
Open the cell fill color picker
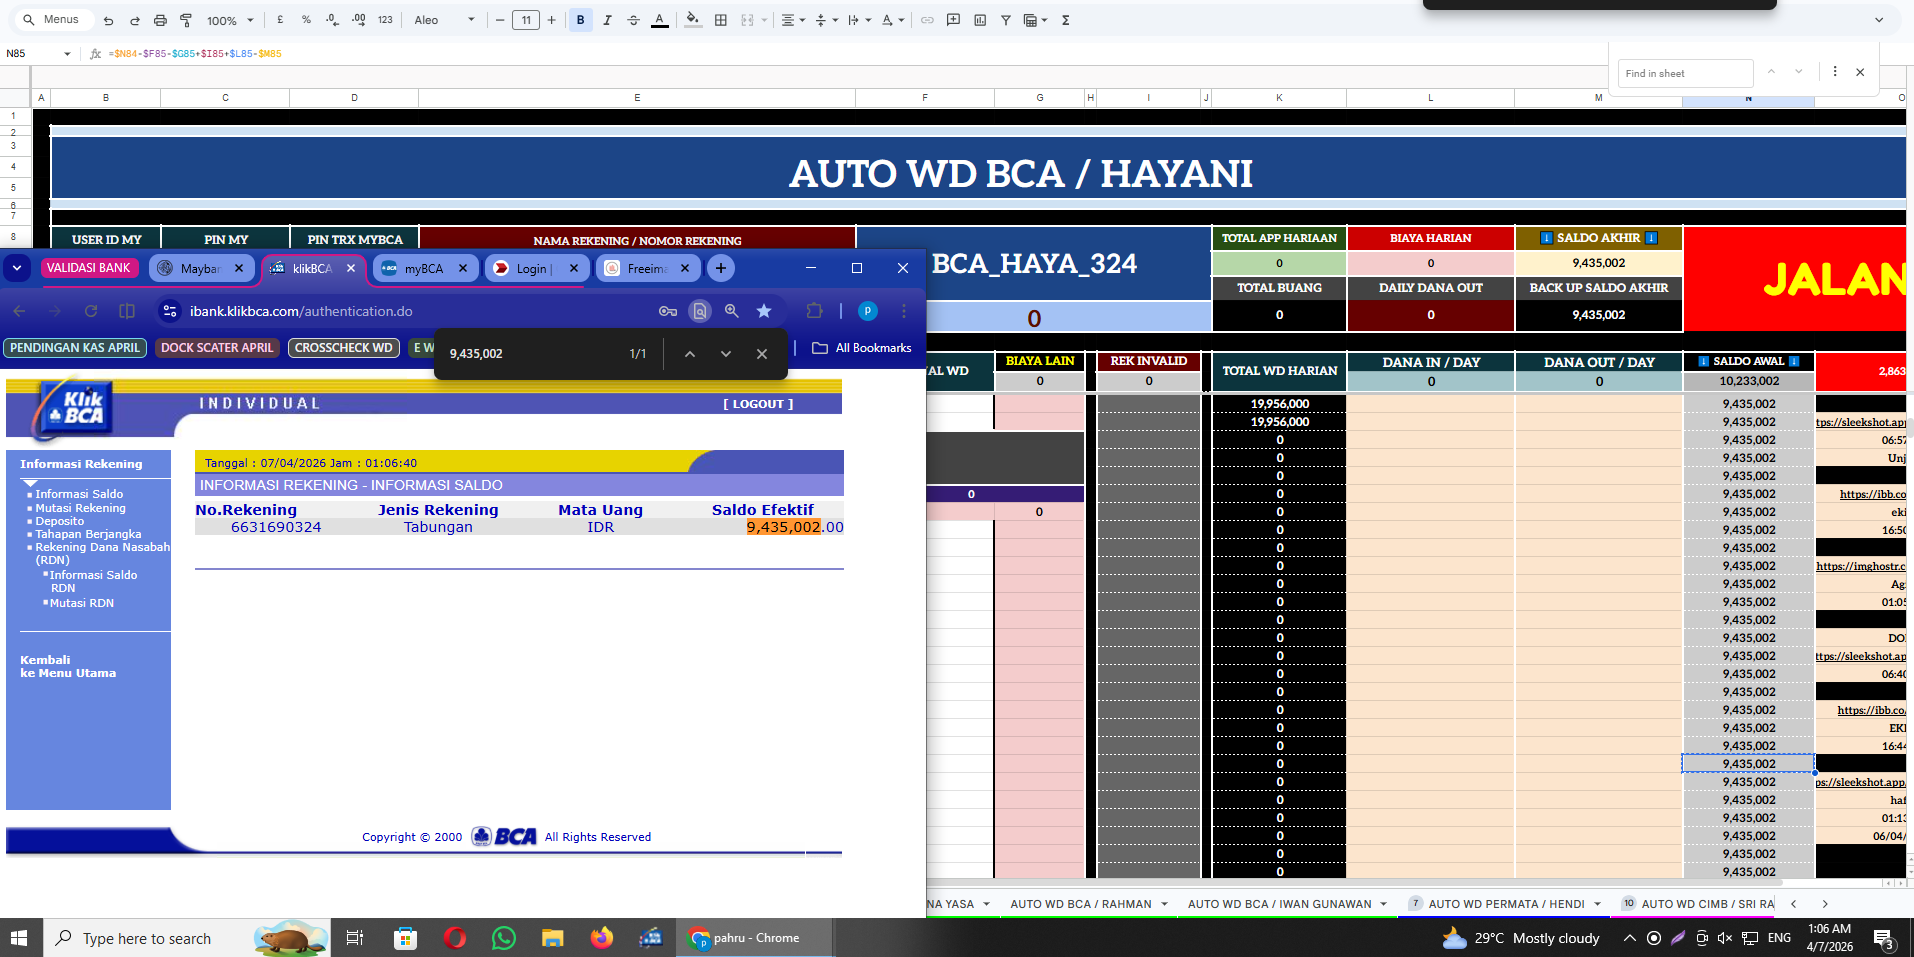coord(693,20)
